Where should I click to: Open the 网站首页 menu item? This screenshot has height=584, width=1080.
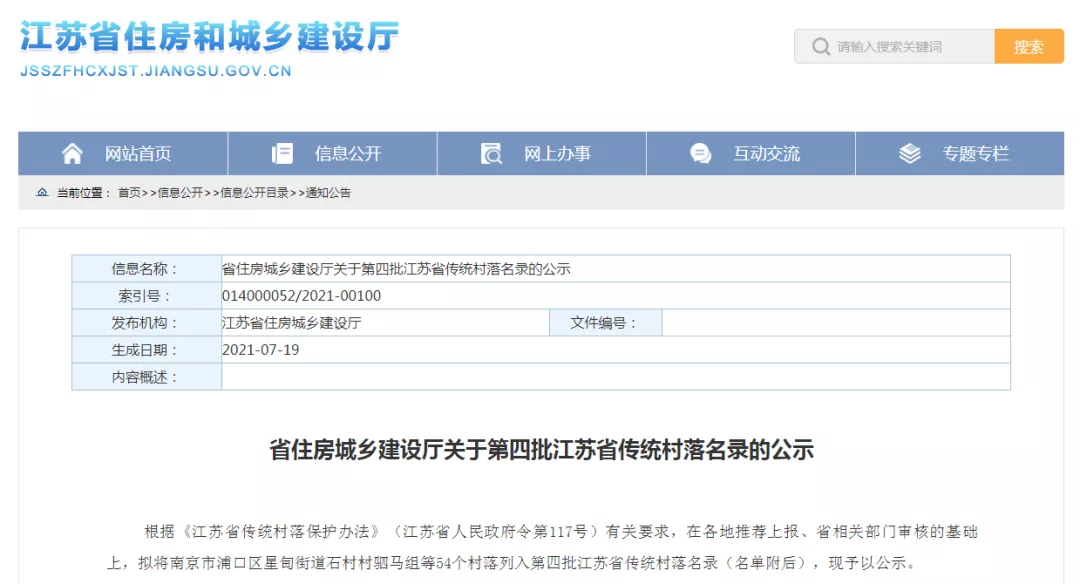(x=123, y=154)
